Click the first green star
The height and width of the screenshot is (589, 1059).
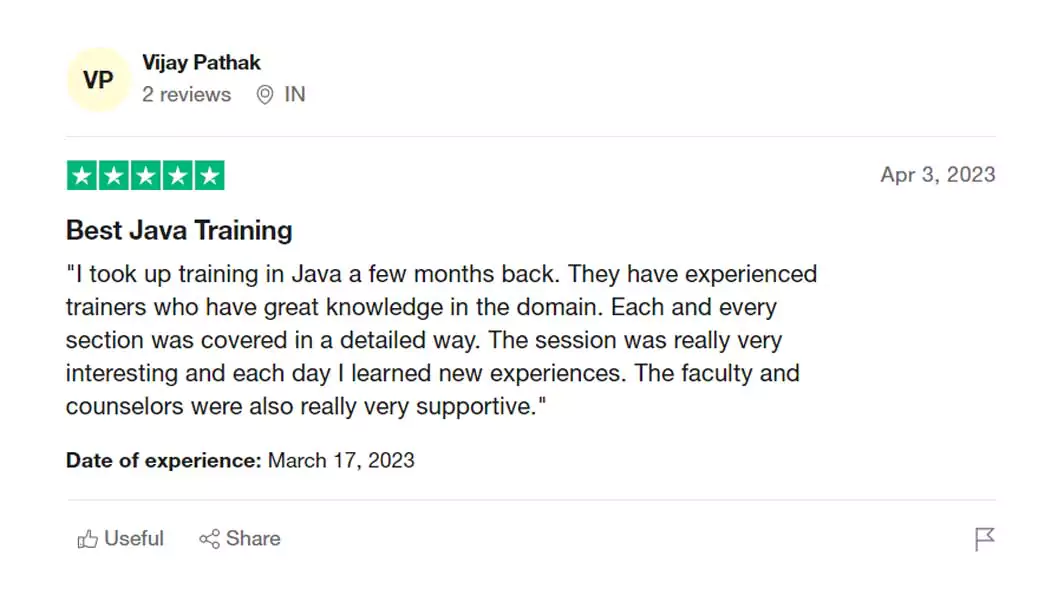tap(83, 176)
